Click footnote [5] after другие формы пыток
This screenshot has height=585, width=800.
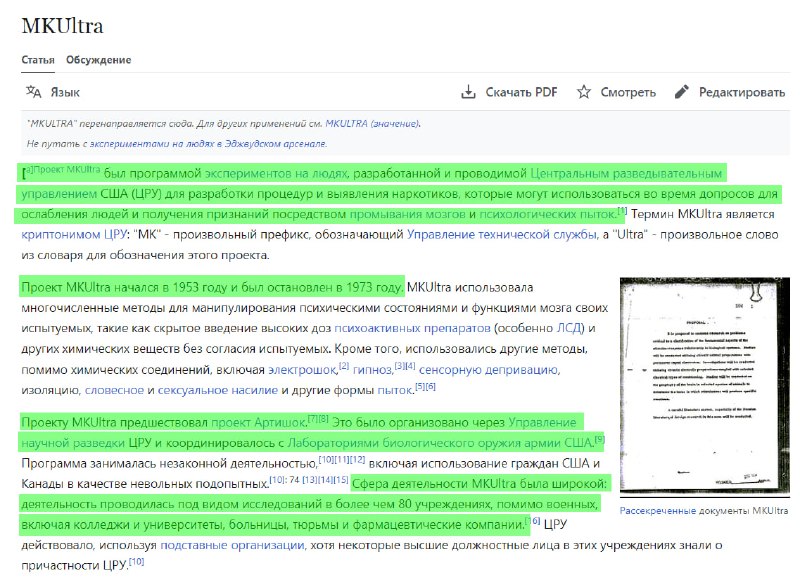coord(419,386)
